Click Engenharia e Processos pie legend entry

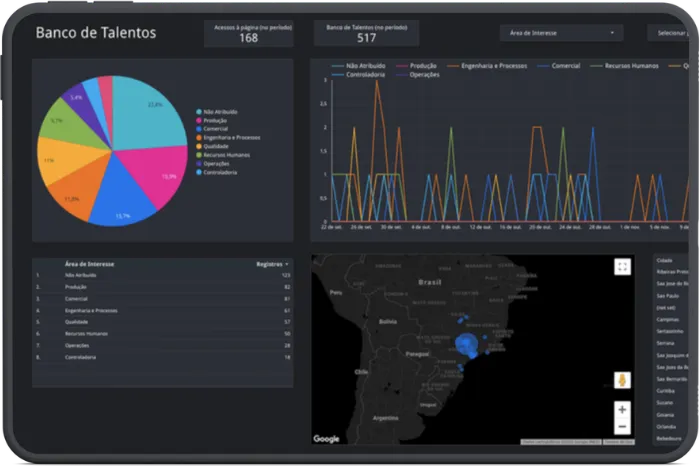point(228,137)
